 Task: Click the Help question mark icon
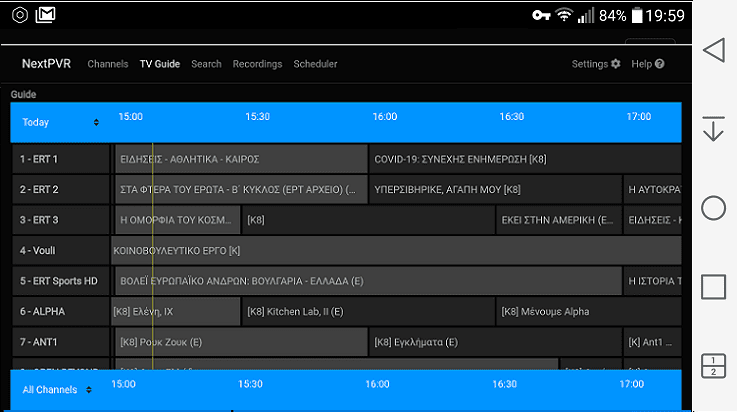(659, 64)
